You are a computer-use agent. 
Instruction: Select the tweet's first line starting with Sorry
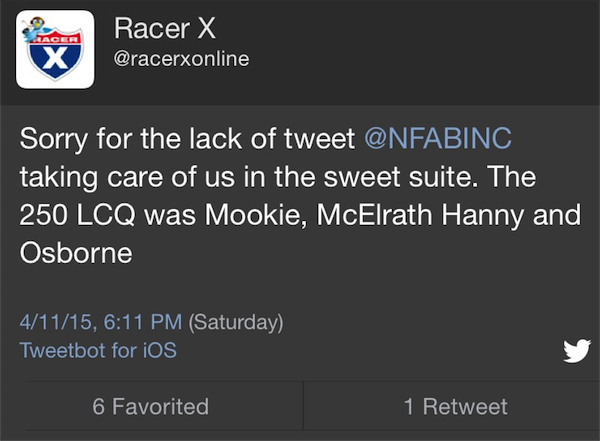[x=190, y=139]
